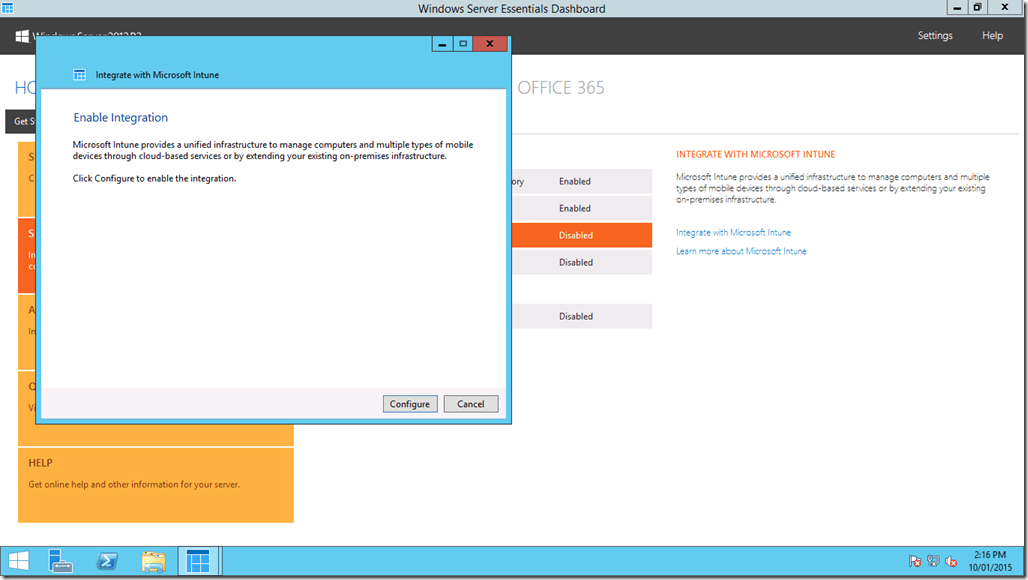Open the Settings menu

[x=935, y=35]
